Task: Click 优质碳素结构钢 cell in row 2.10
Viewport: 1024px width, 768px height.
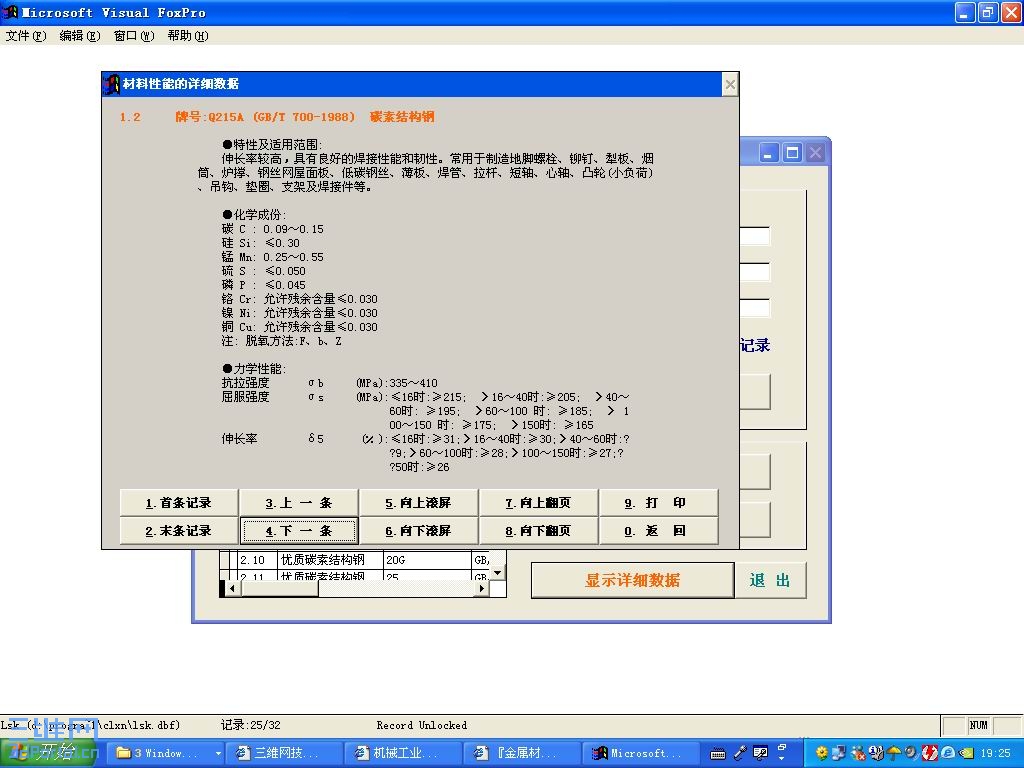Action: click(x=329, y=560)
